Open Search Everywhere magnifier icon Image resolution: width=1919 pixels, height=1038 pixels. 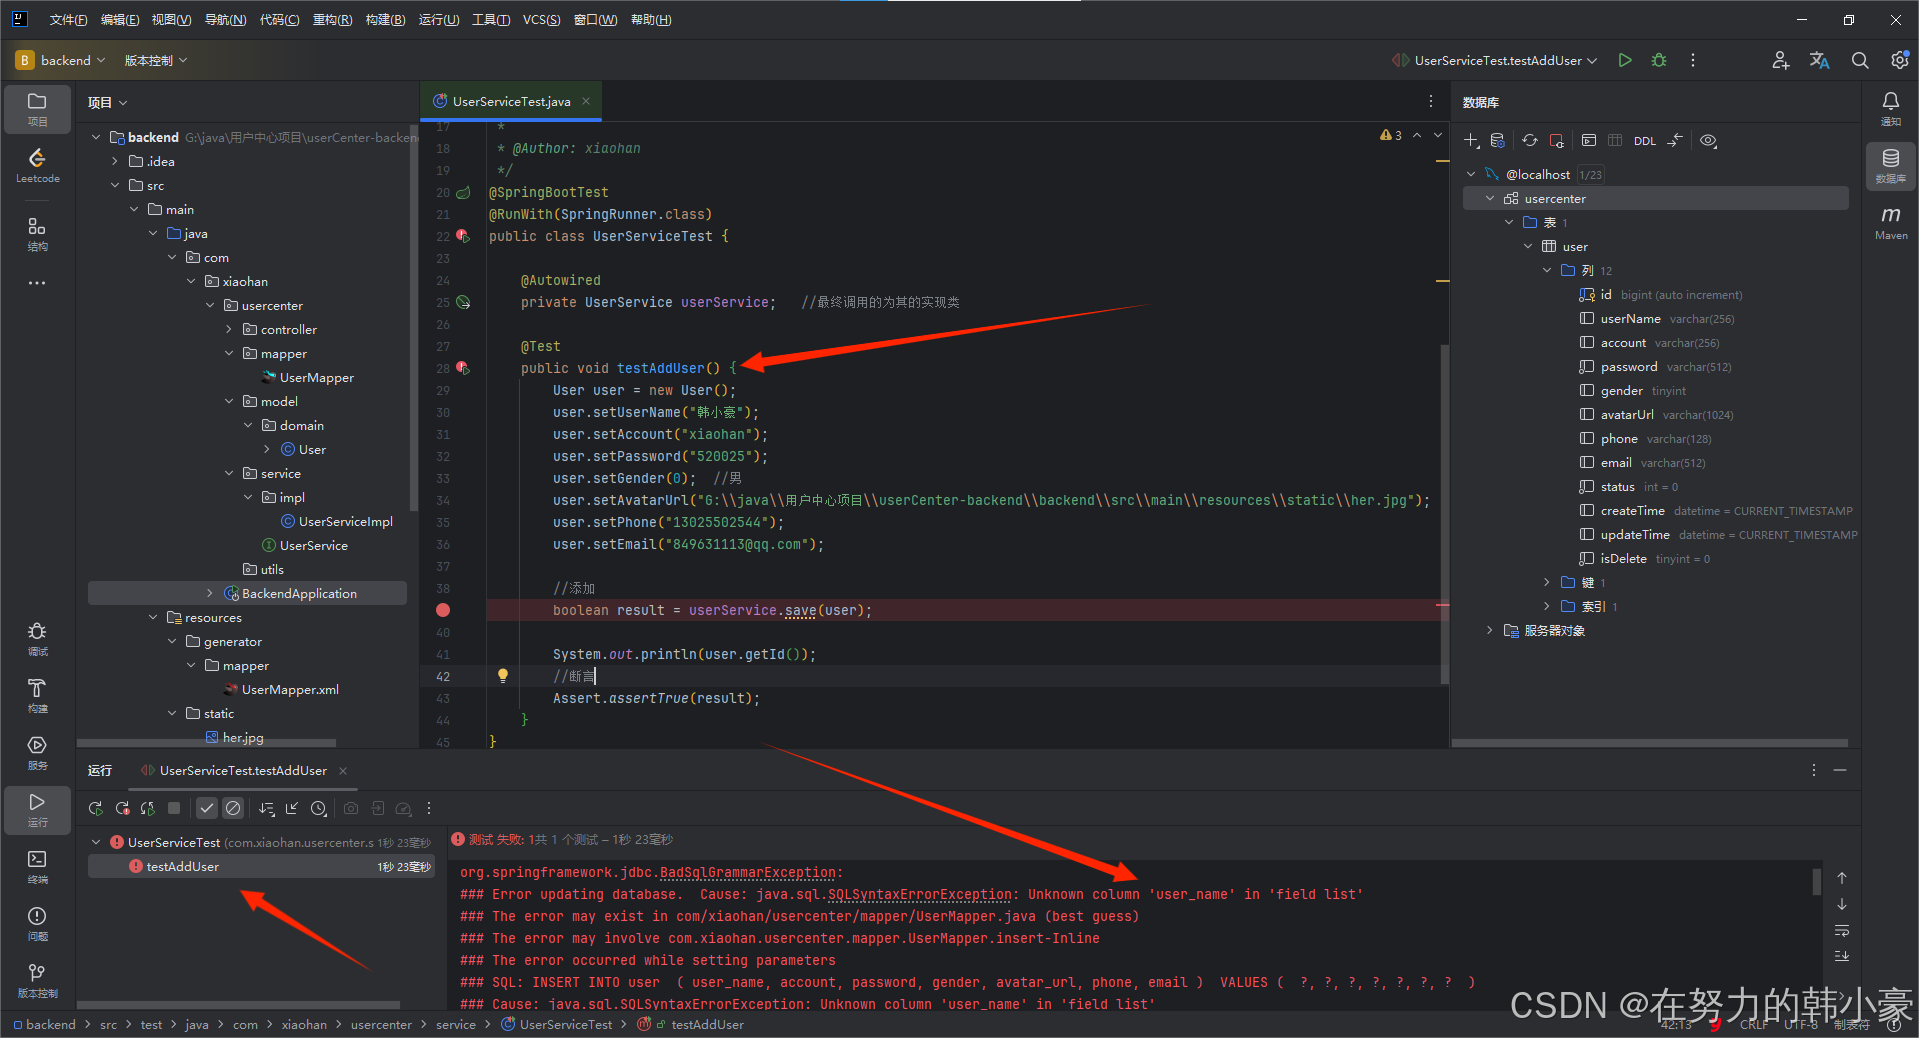[1859, 60]
